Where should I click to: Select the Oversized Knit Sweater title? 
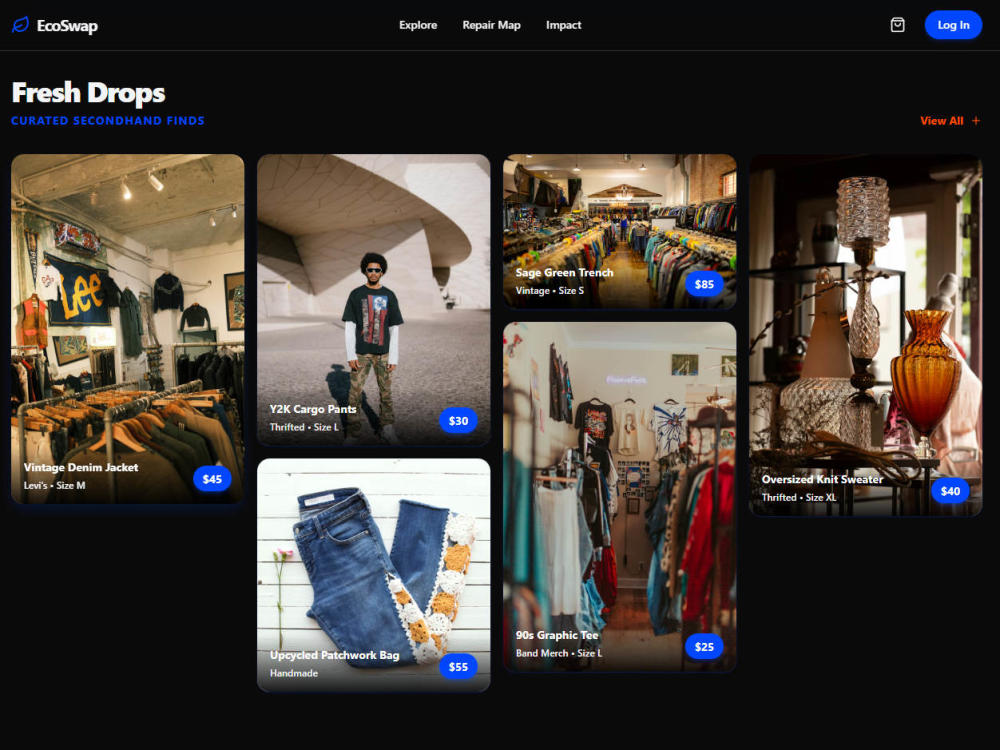(822, 479)
